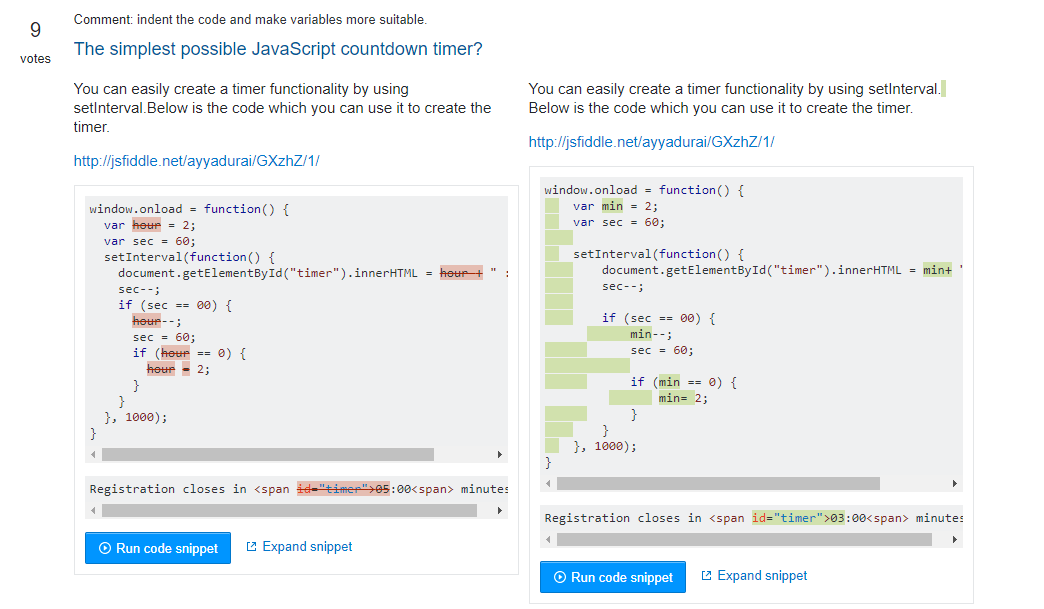Click right code block scroll-left arrow
This screenshot has width=1044, height=609.
548,484
